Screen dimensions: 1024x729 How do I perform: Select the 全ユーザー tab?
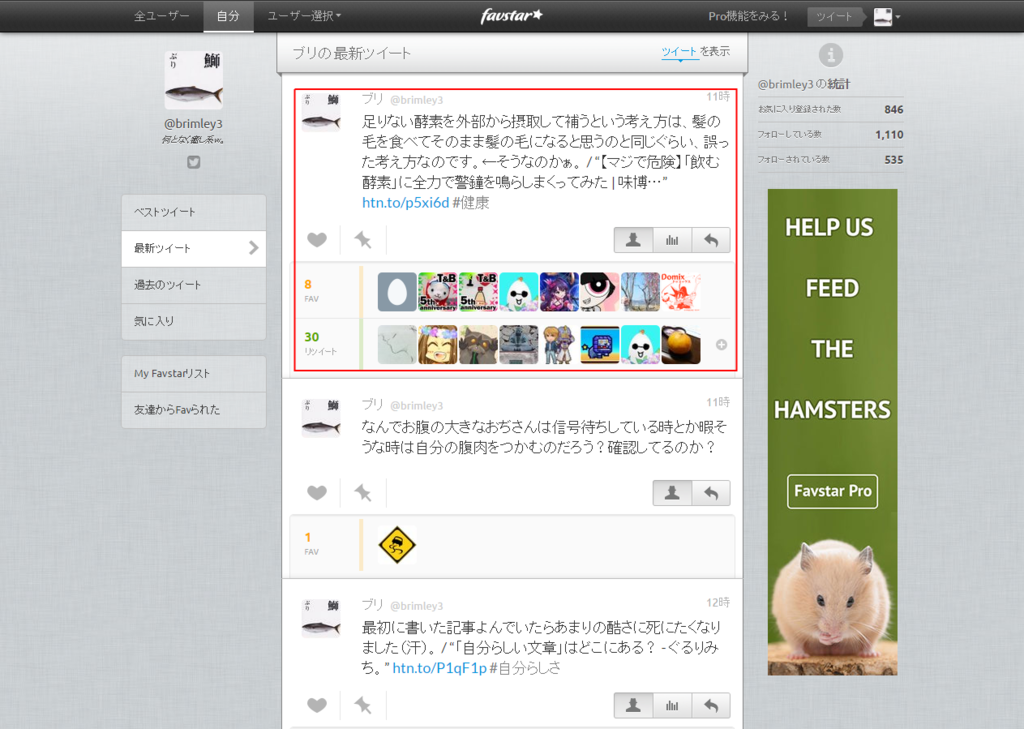click(x=161, y=16)
